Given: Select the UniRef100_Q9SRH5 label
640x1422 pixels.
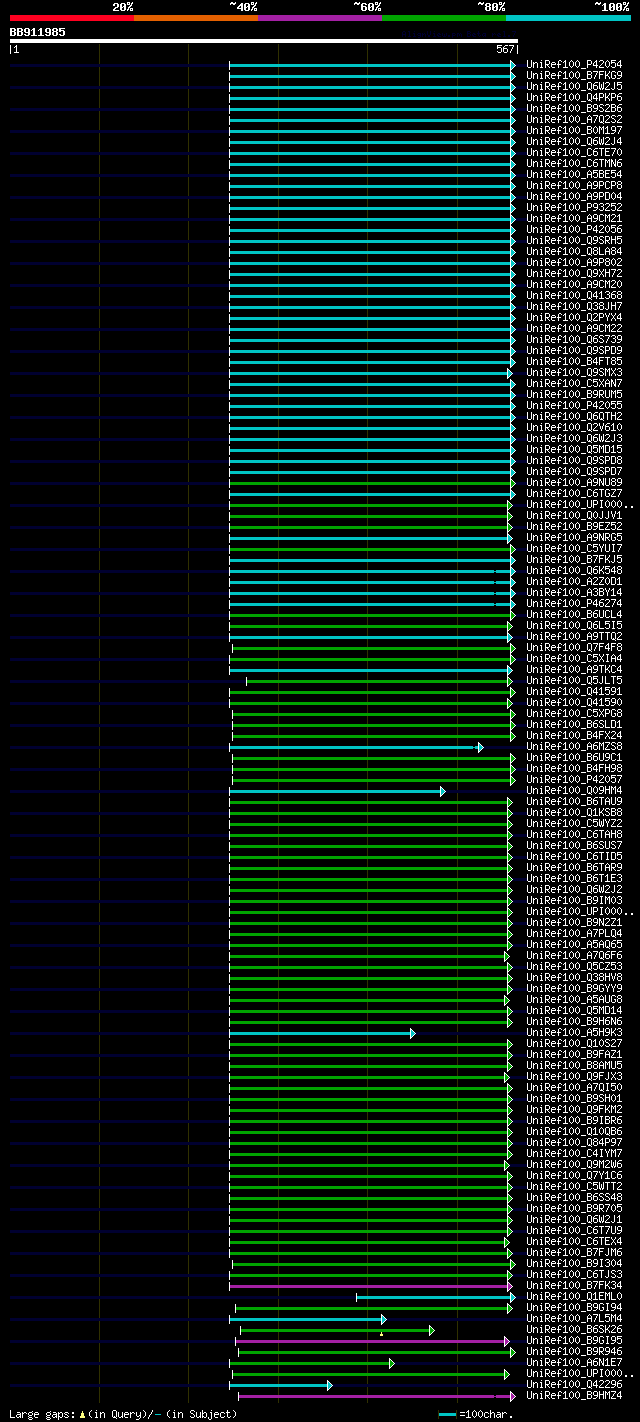Looking at the screenshot, I should pyautogui.click(x=574, y=241).
